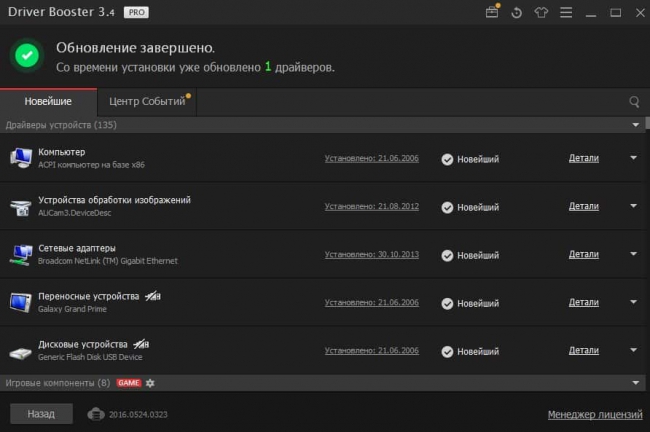Expand dropdown arrow for Сетевые адаптеры row
The height and width of the screenshot is (432, 650).
click(633, 254)
